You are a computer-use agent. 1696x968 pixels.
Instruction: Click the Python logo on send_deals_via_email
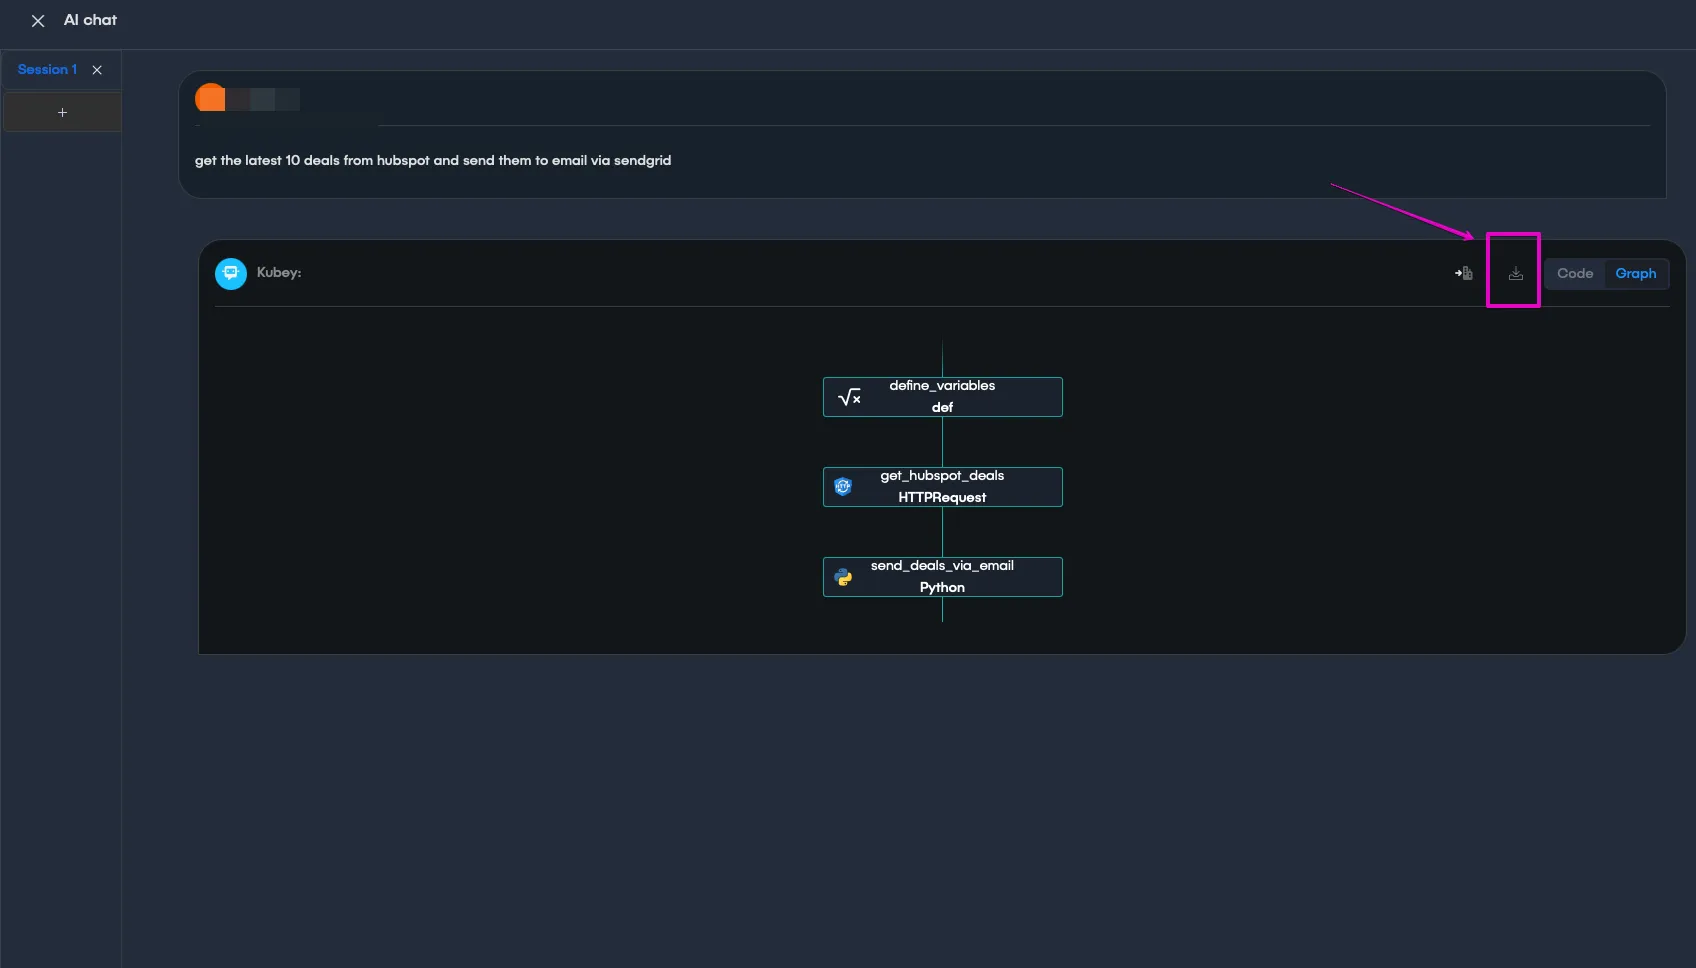(843, 577)
